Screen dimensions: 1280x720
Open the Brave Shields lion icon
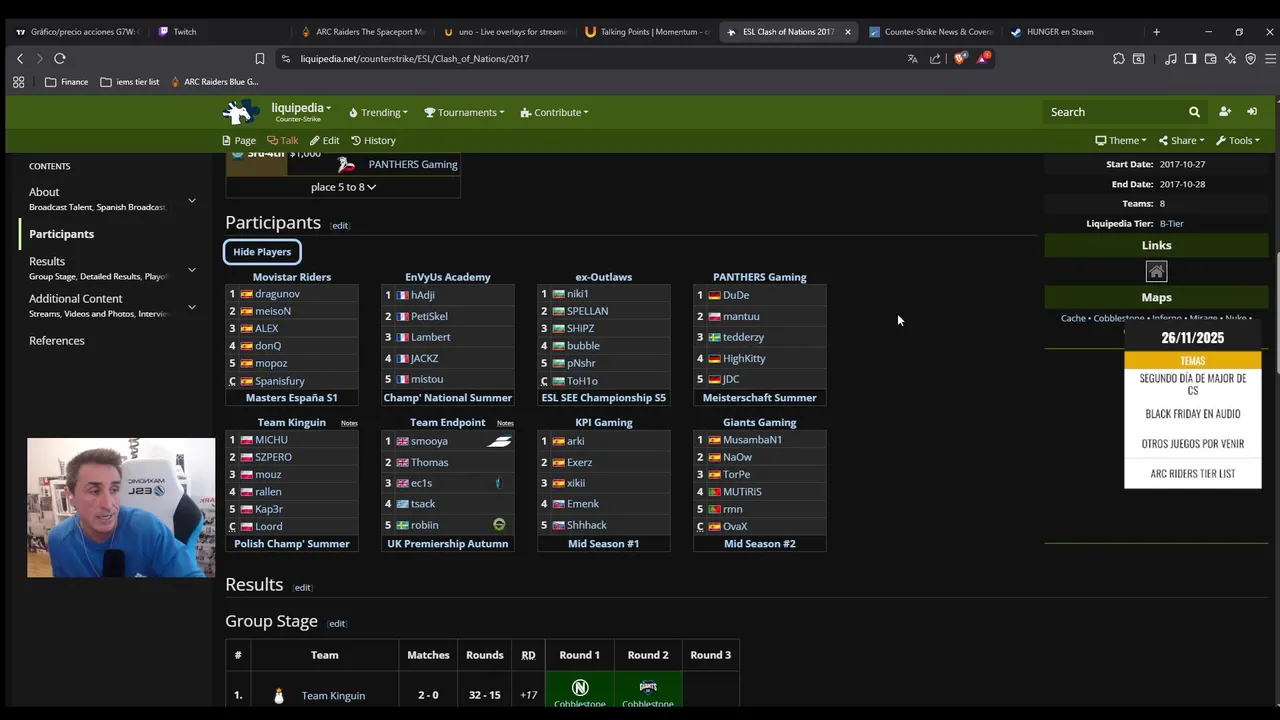click(960, 59)
